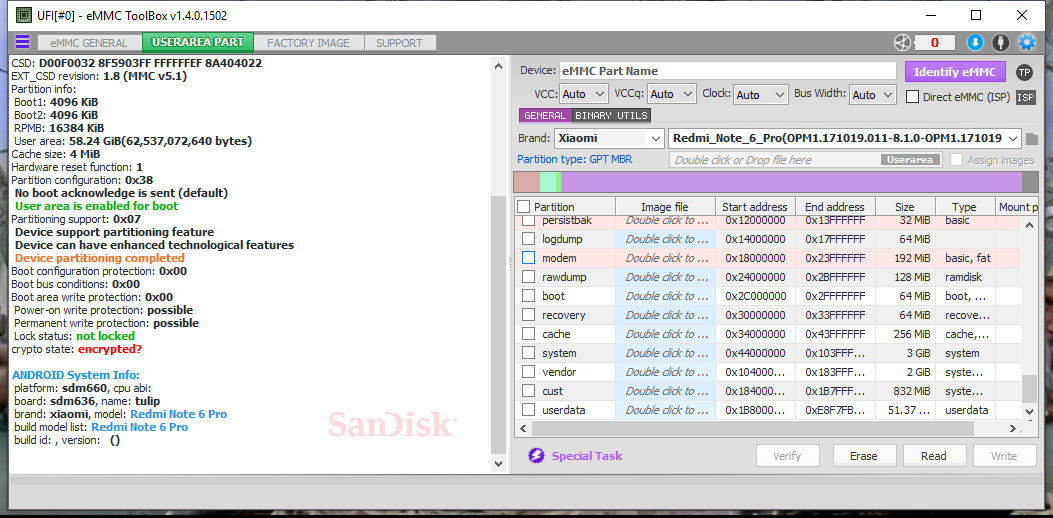Viewport: 1053px width, 518px height.
Task: Click the image file cell for boot
Action: pos(668,296)
